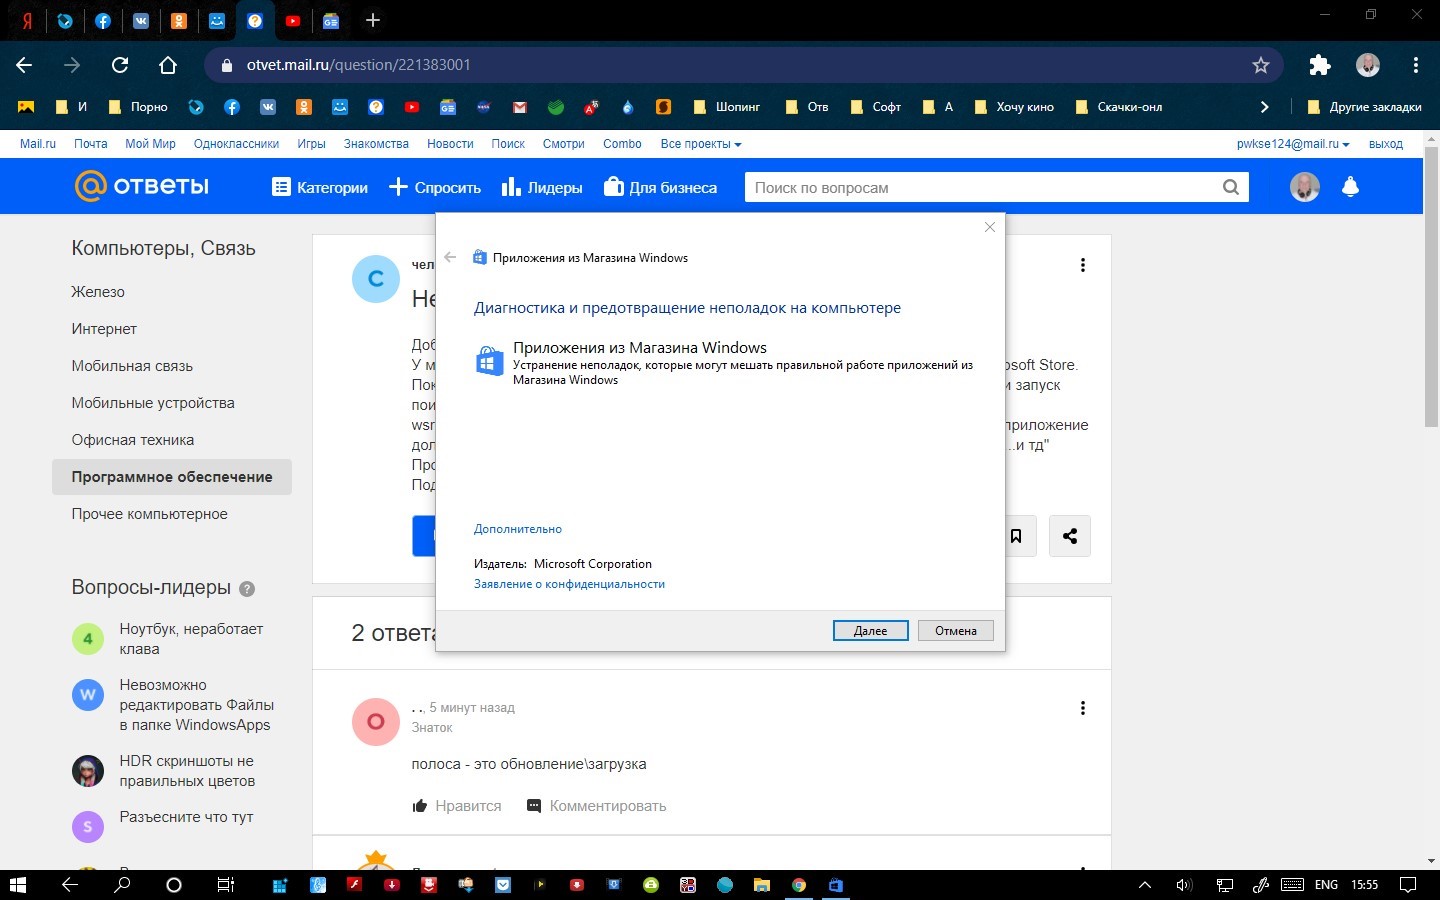The image size is (1440, 900).
Task: Open the Gmail bookmark in bookmarks bar
Action: click(520, 107)
